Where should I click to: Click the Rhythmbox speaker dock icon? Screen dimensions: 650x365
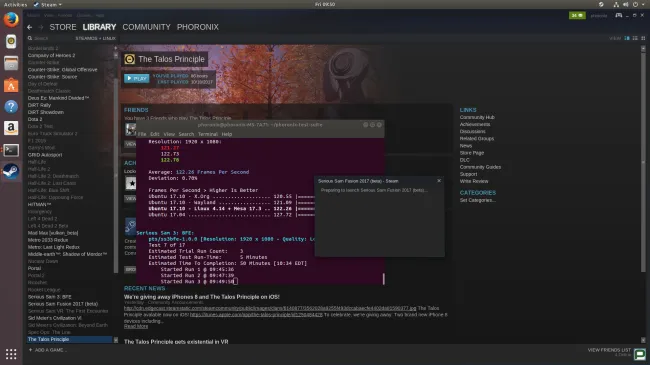(x=11, y=41)
